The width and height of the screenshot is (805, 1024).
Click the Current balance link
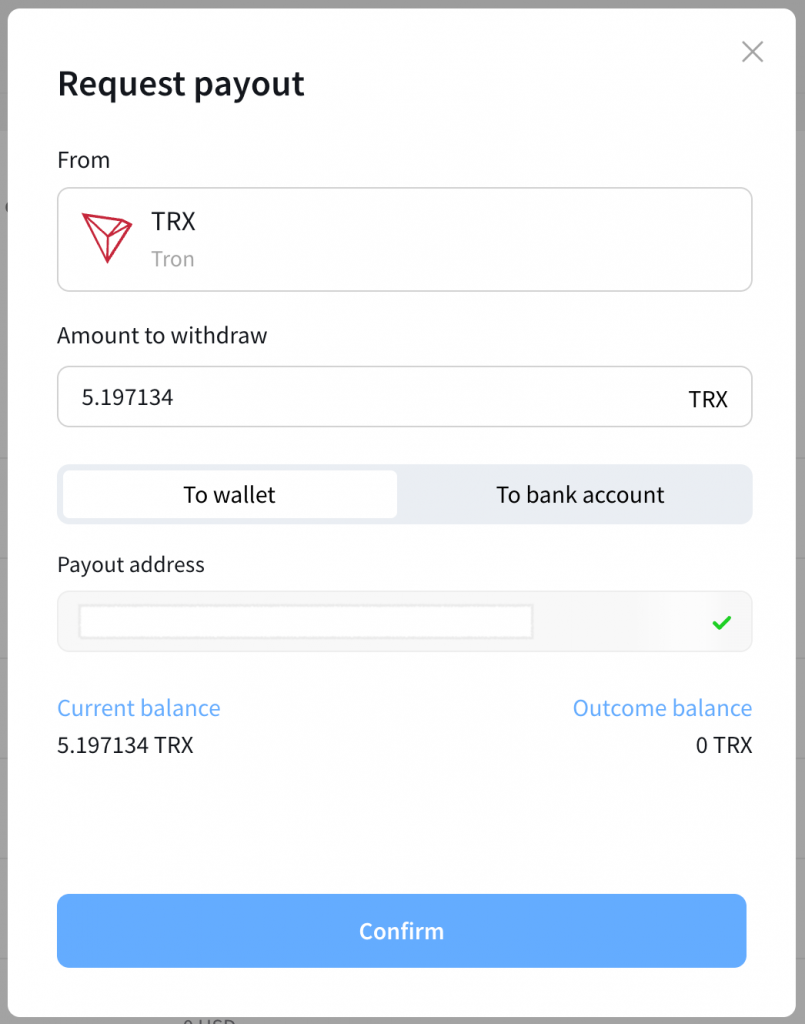tap(139, 708)
